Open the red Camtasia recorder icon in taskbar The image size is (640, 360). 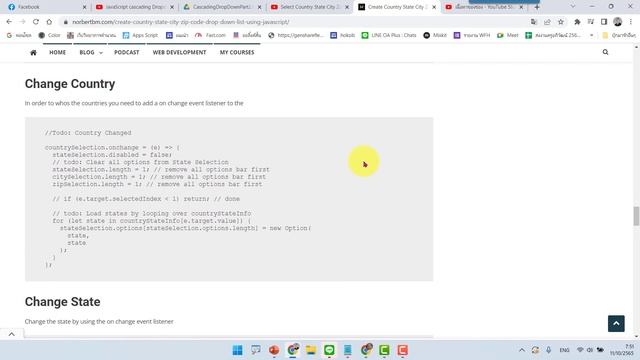(402, 350)
